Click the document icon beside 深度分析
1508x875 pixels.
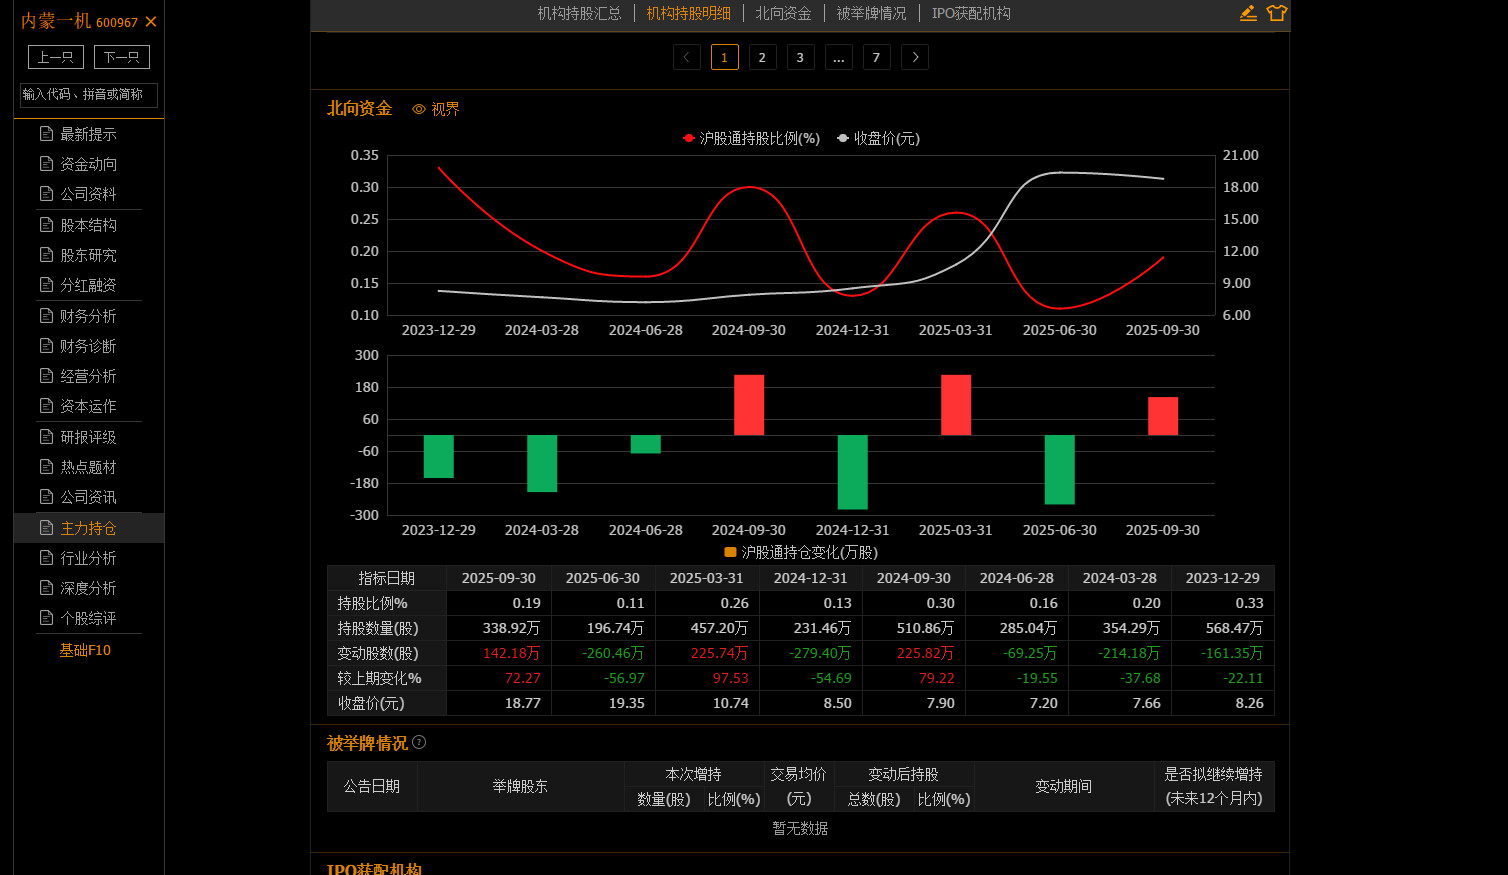pyautogui.click(x=46, y=587)
